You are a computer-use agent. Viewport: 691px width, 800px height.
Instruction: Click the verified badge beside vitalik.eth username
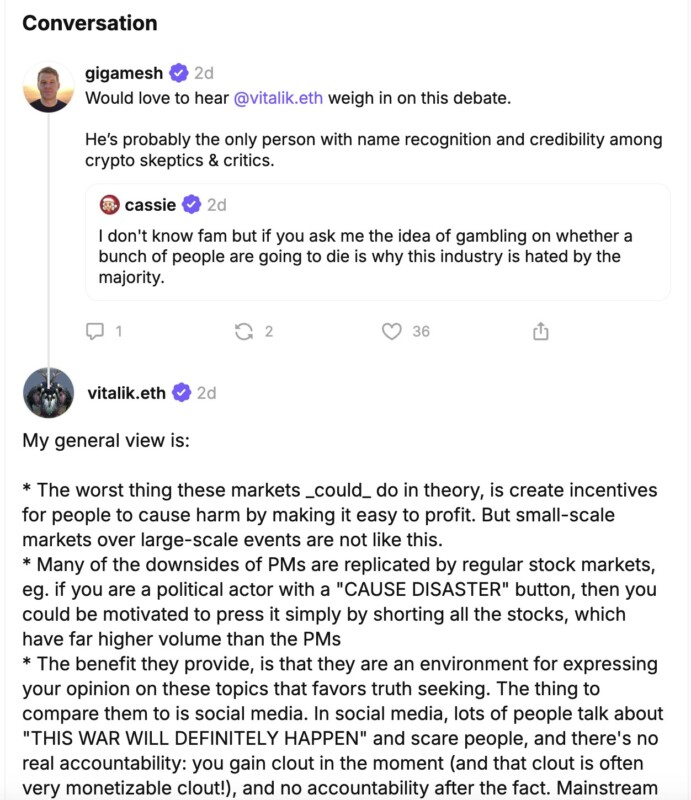click(181, 392)
